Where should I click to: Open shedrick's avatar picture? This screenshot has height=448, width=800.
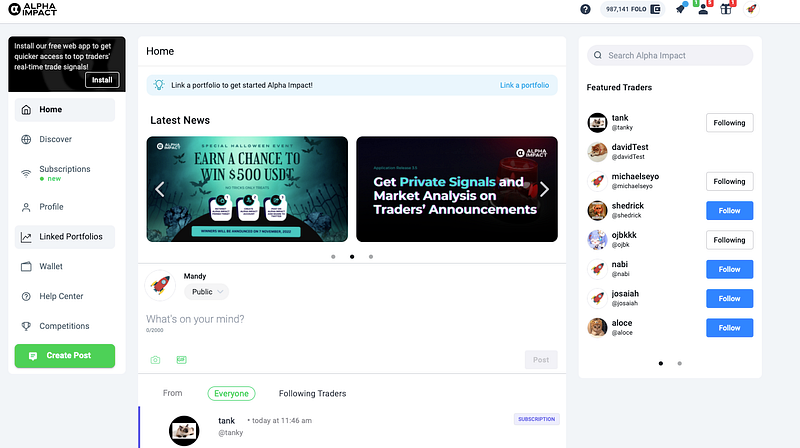pos(597,210)
